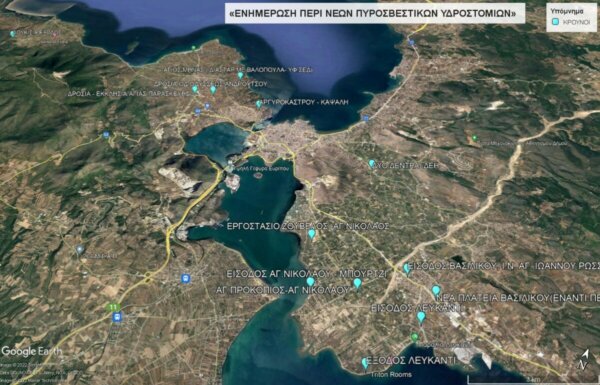This screenshot has width=600, height=385.
Task: Click the ΚΡΟΥΝΟΙ legend label
Action: coord(576,22)
